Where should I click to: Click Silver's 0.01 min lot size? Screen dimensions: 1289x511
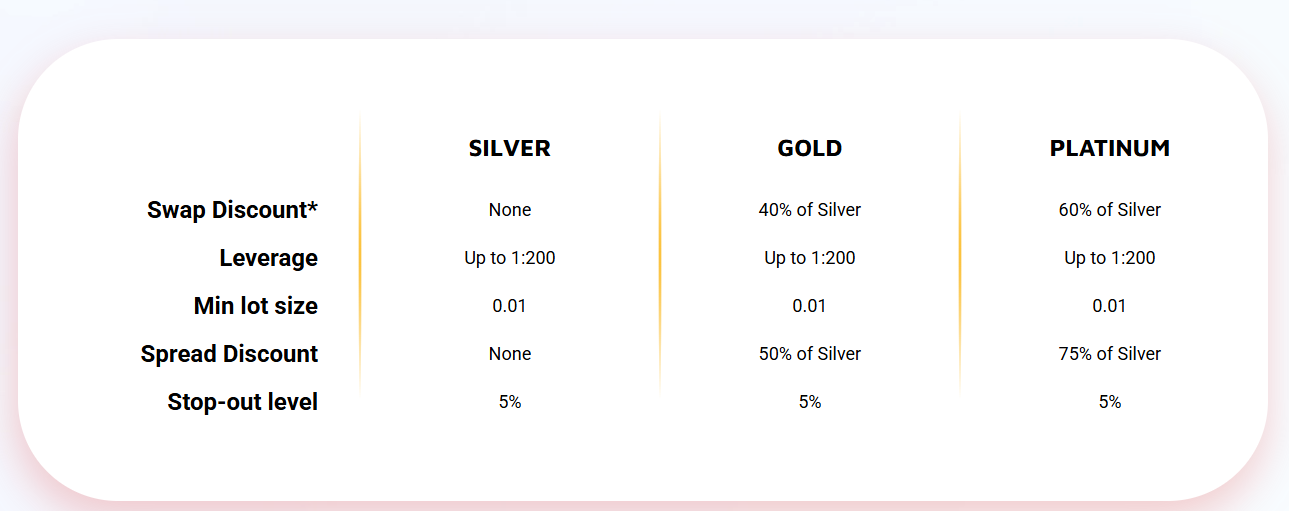[x=510, y=306]
